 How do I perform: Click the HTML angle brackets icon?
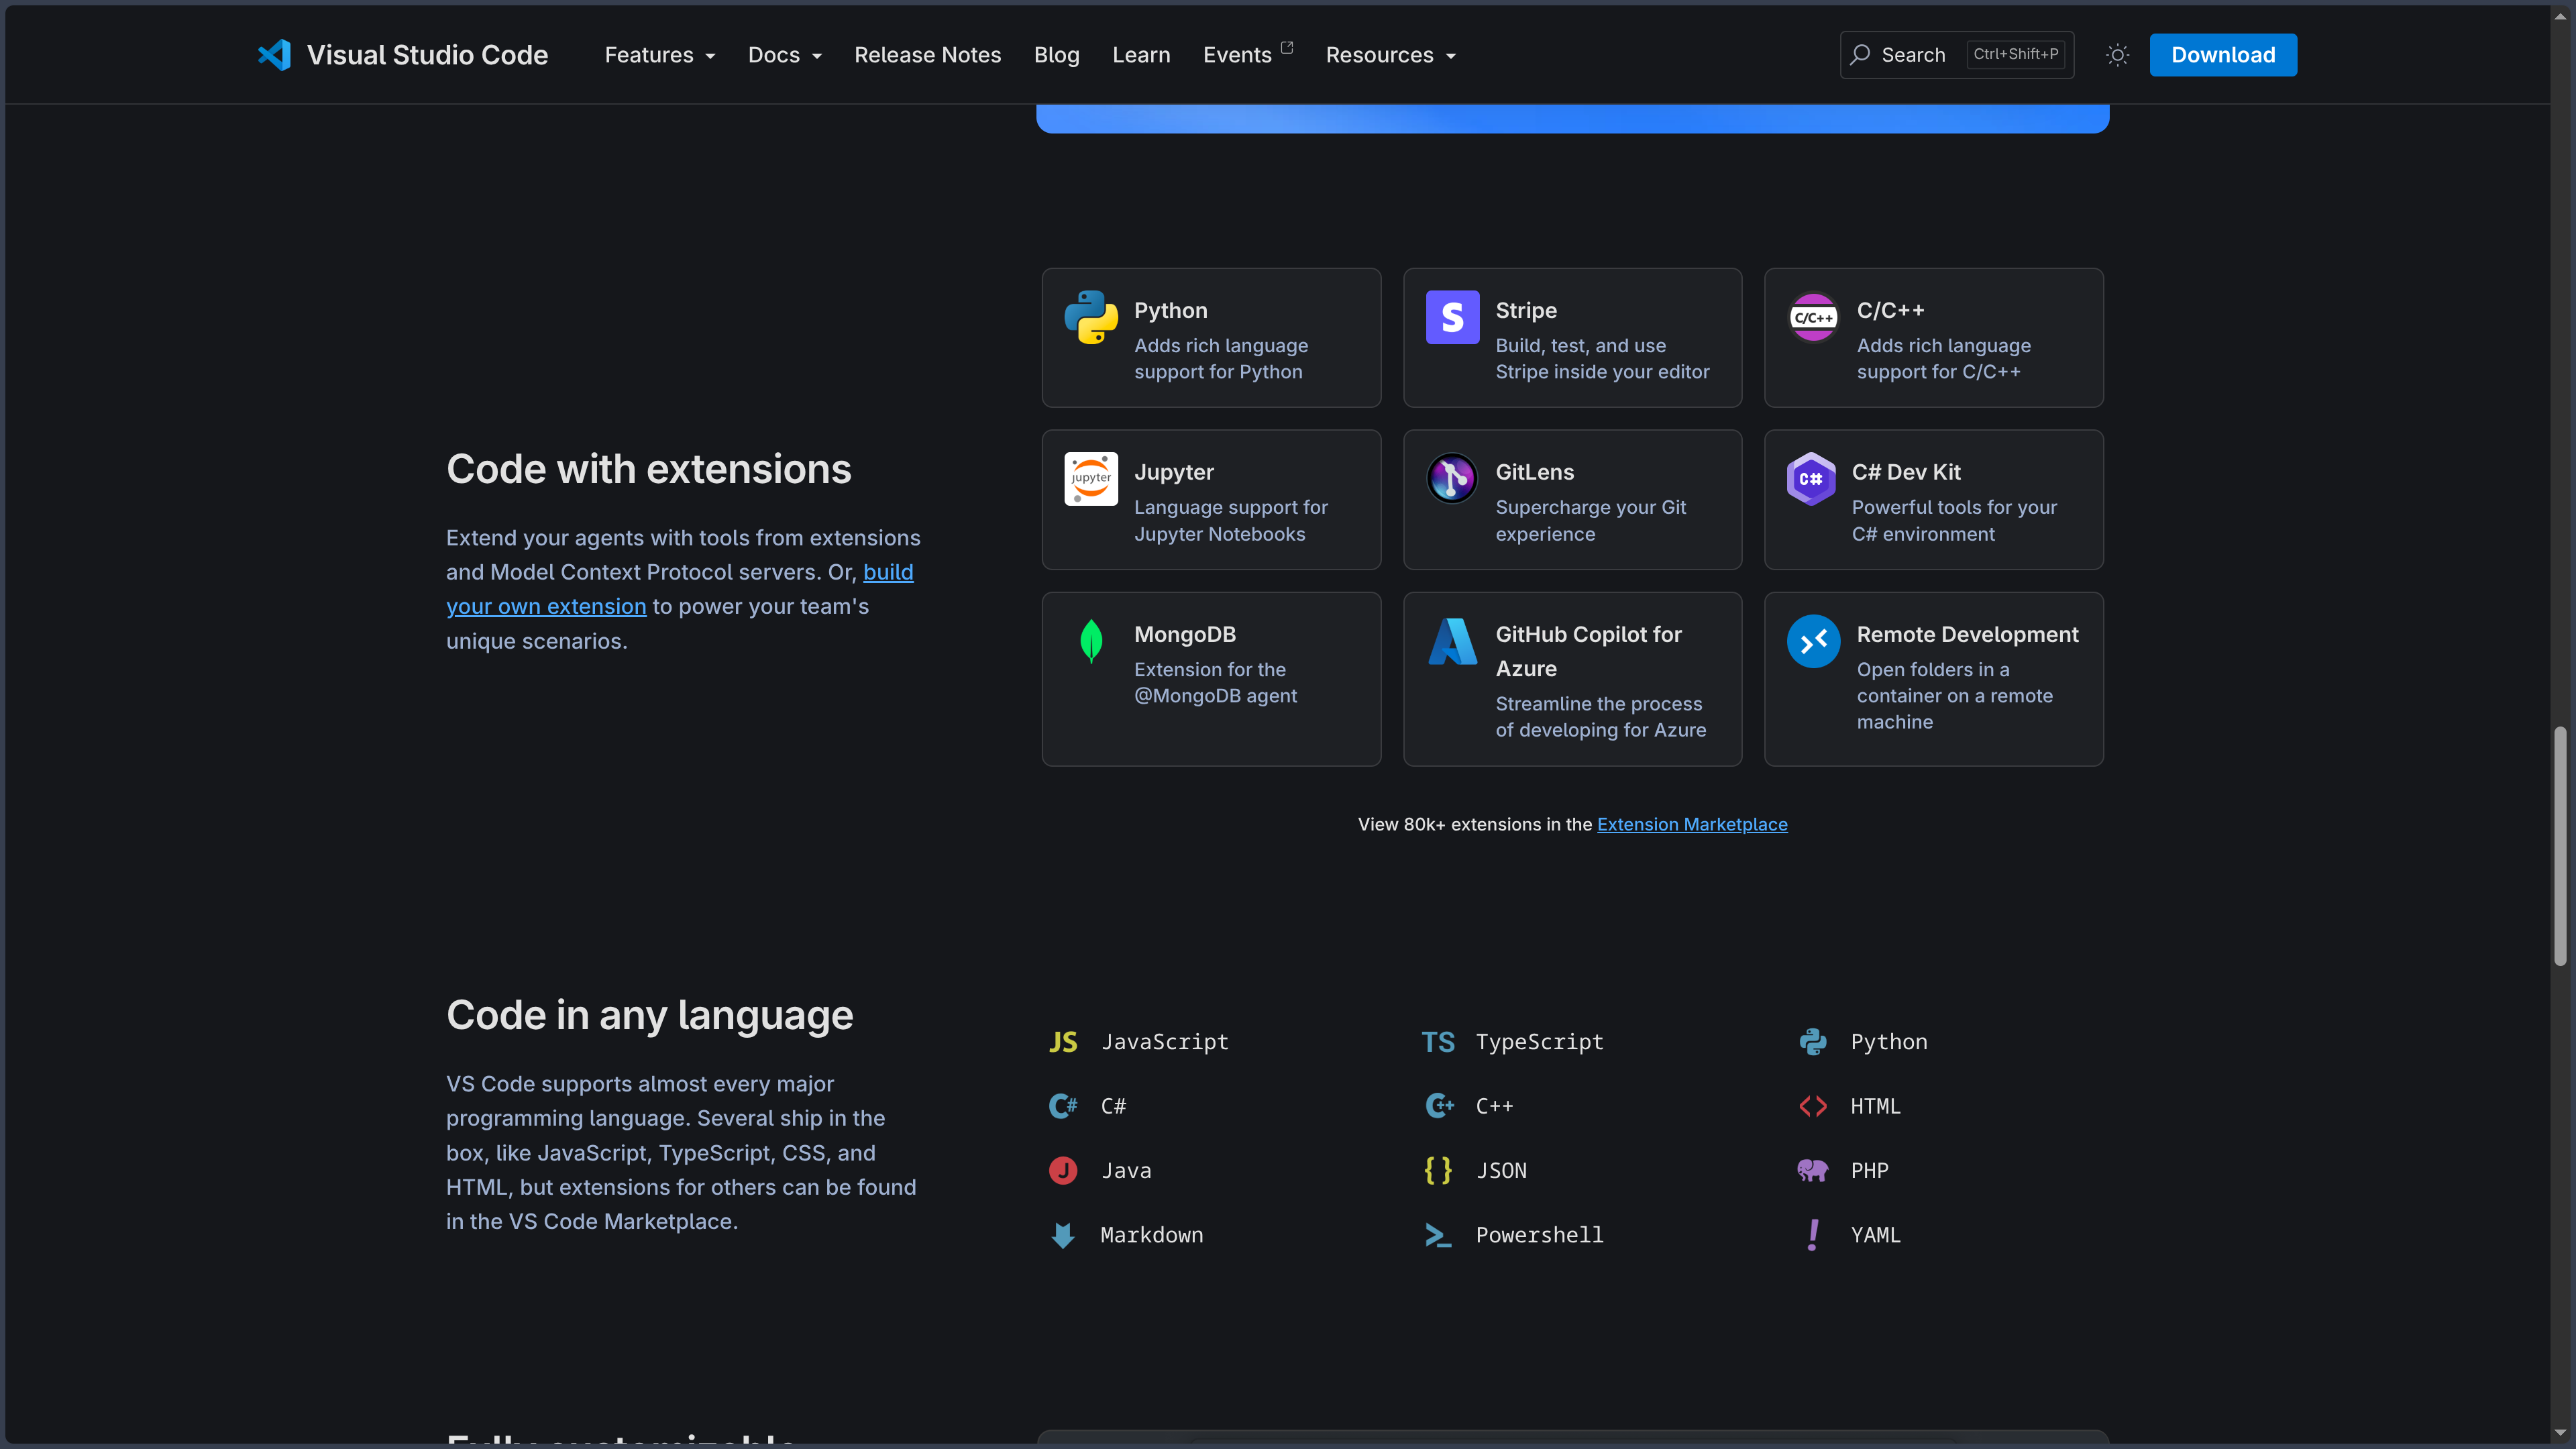pyautogui.click(x=1813, y=1106)
